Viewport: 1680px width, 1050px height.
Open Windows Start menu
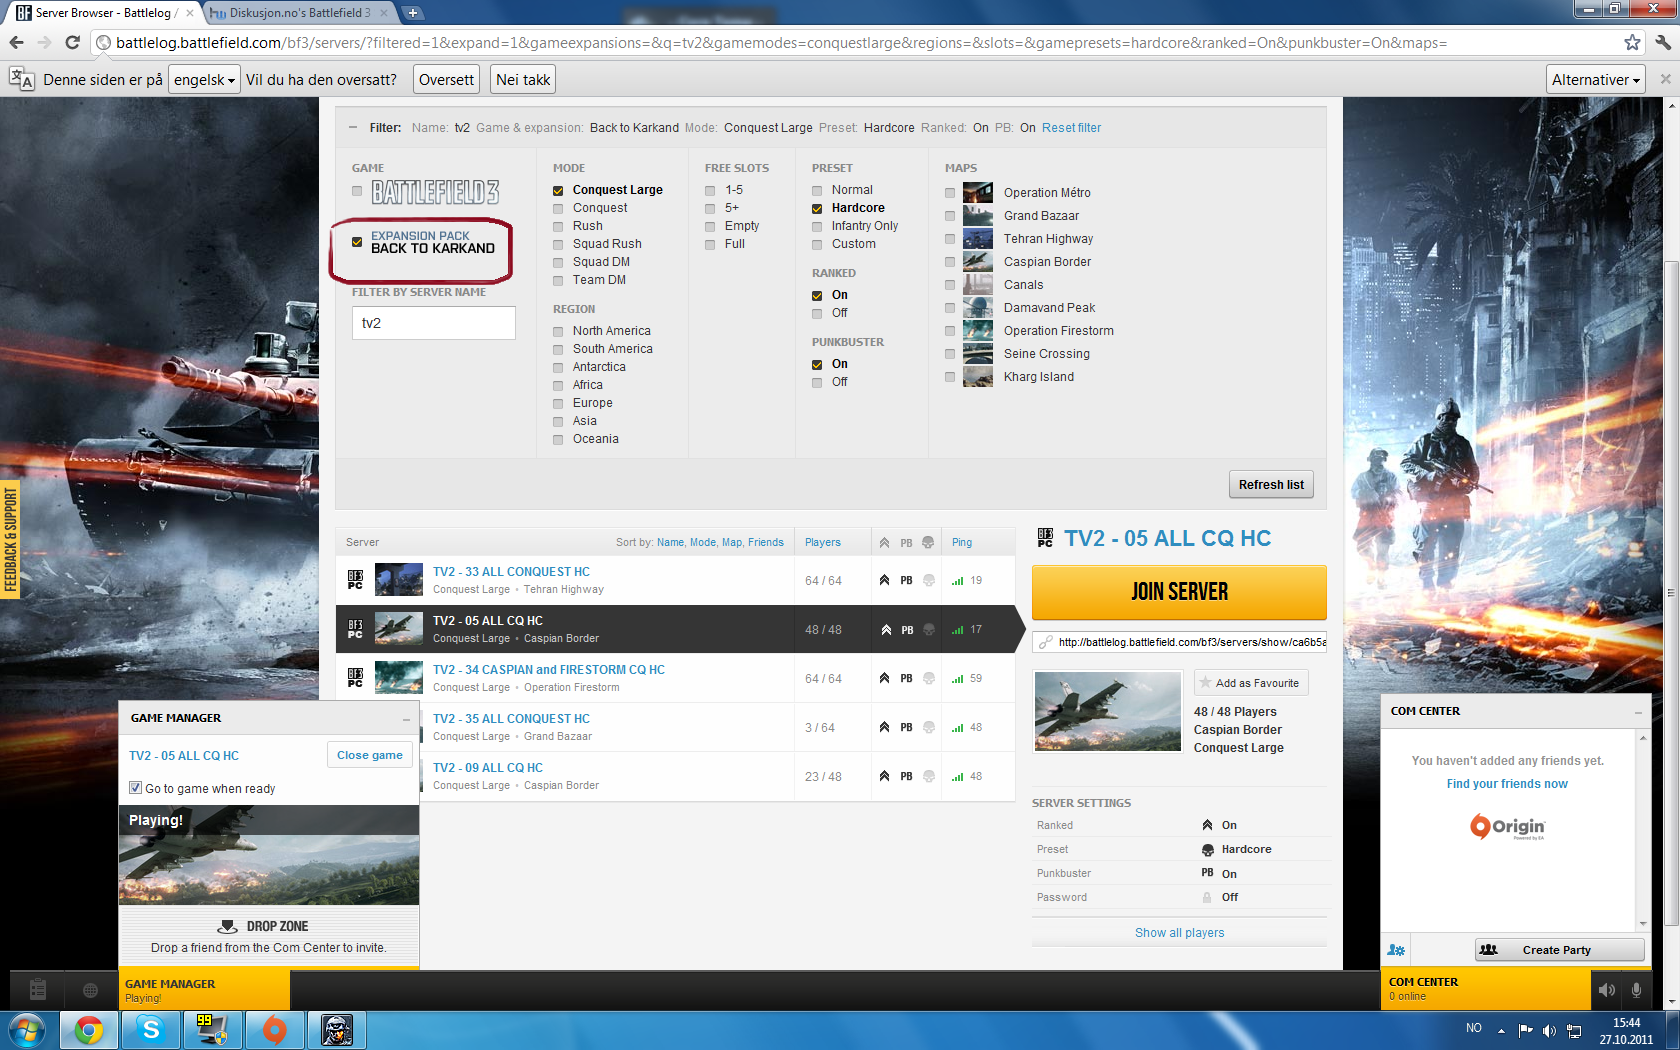click(27, 1030)
